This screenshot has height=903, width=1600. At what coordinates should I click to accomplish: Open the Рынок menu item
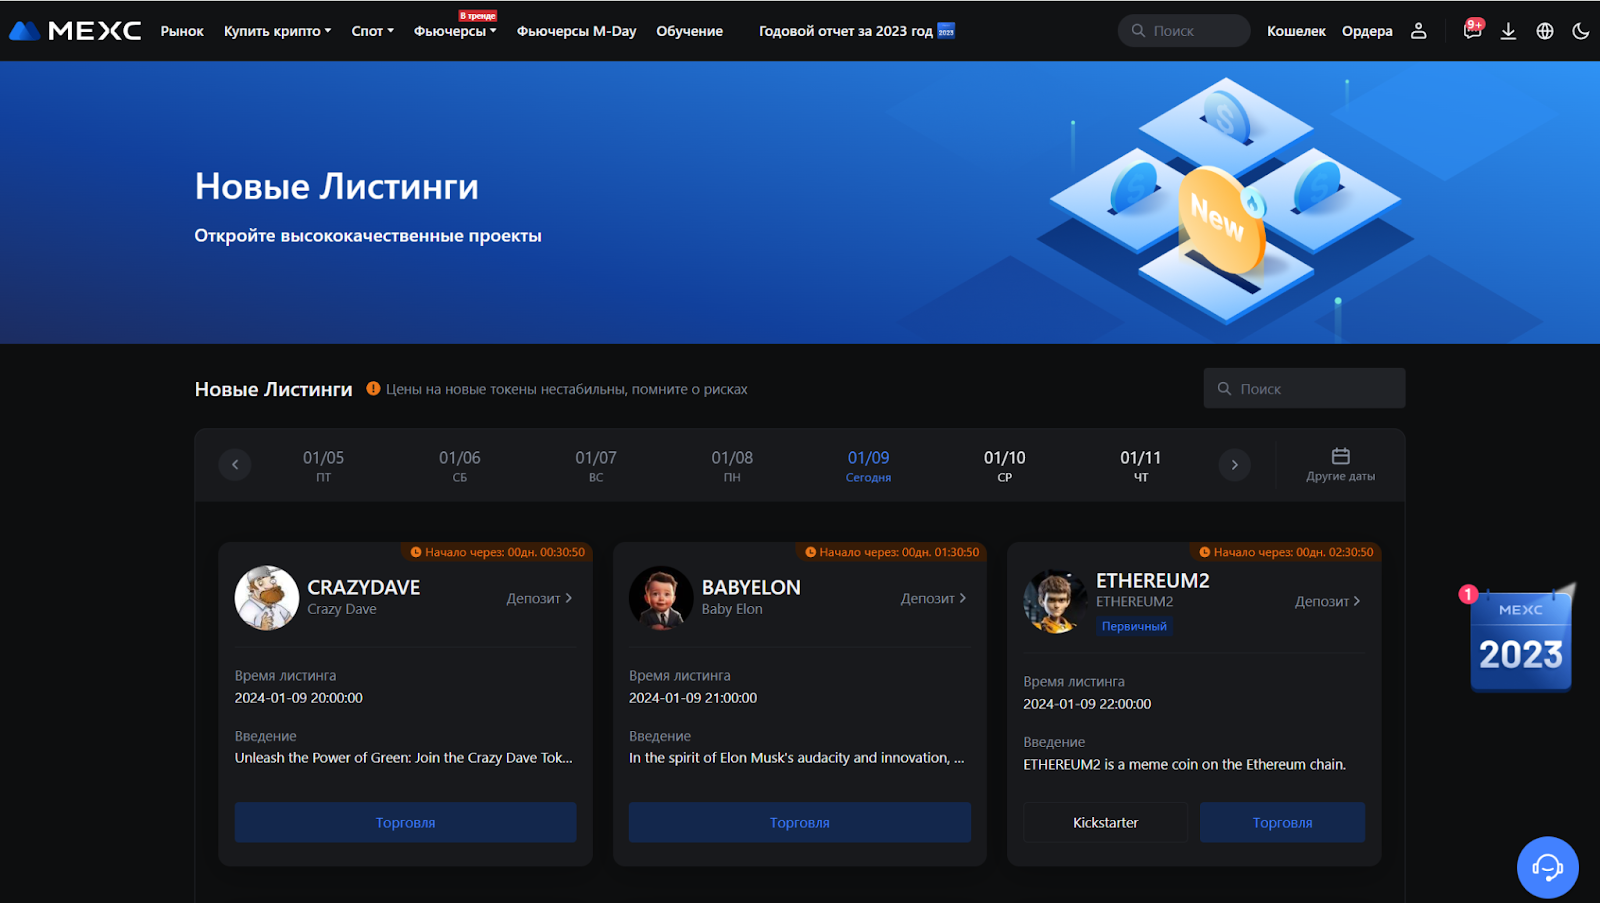[x=182, y=31]
